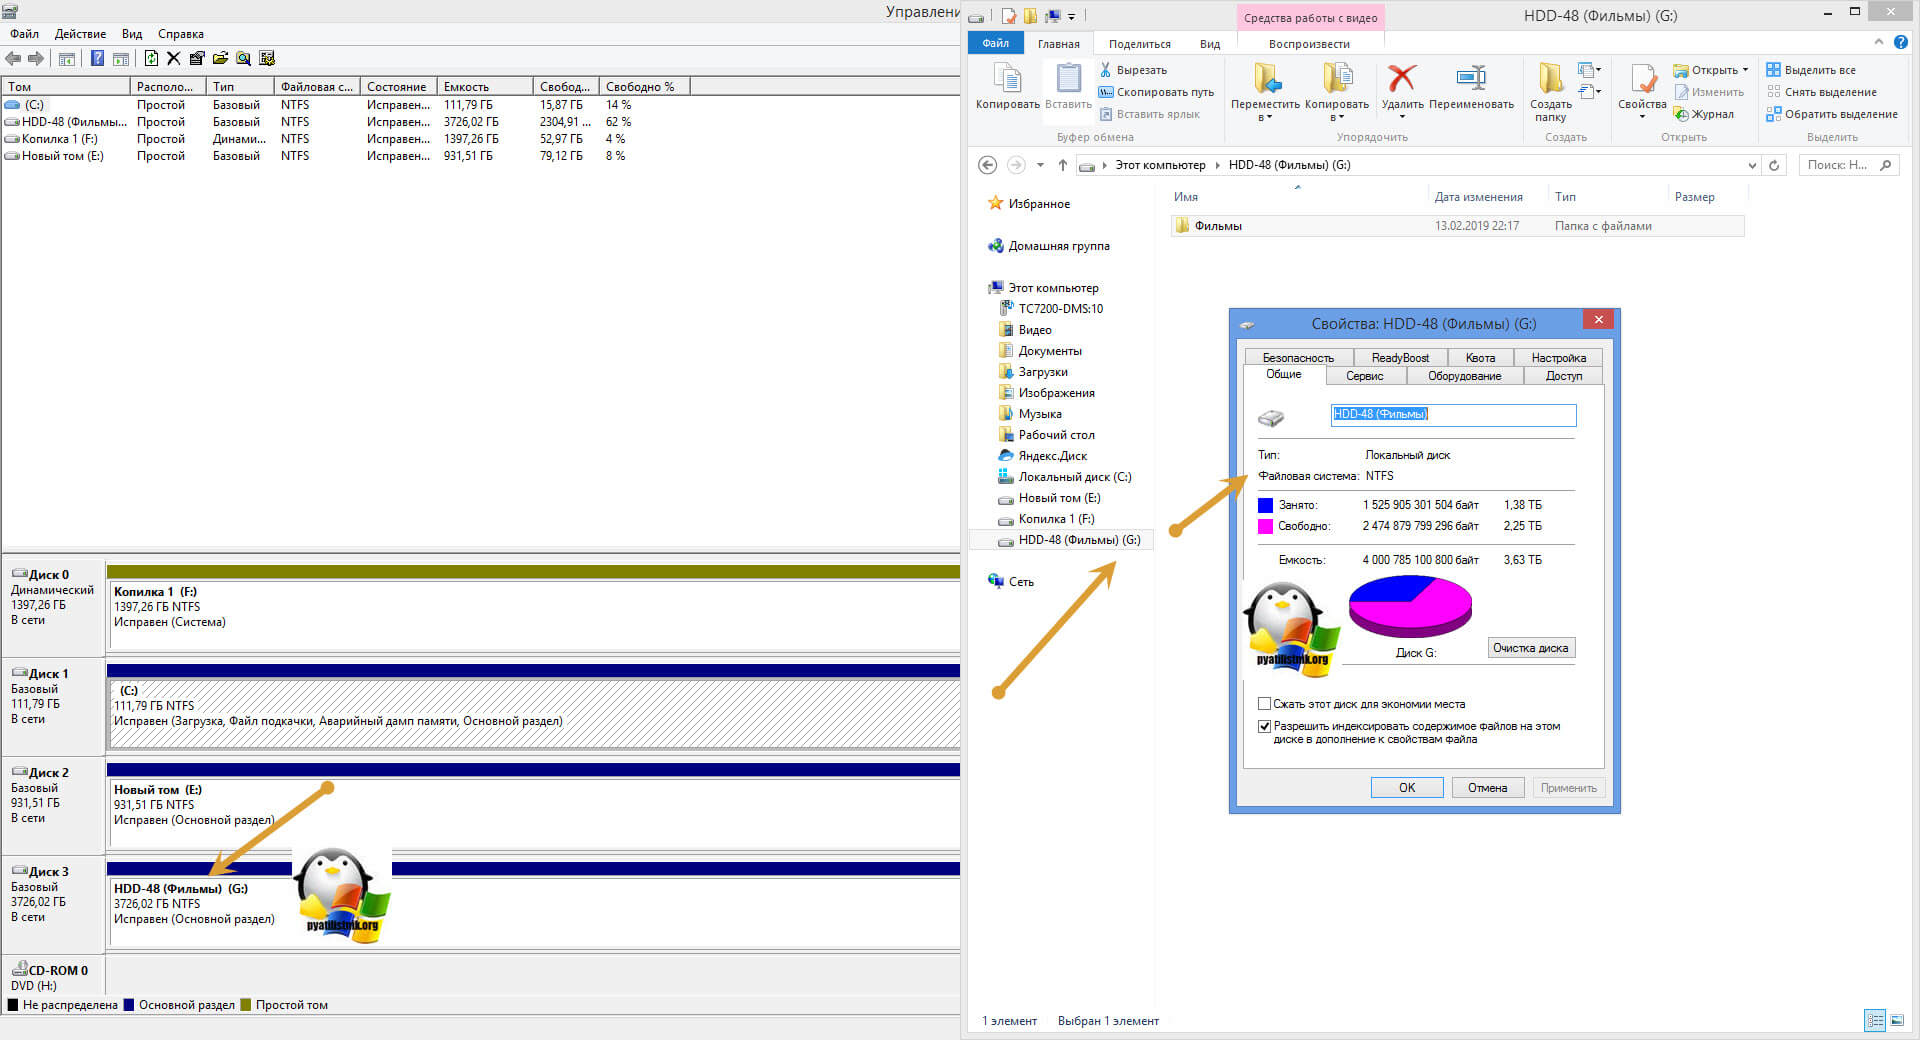Click the blue 'Занято' color swatch

1265,505
